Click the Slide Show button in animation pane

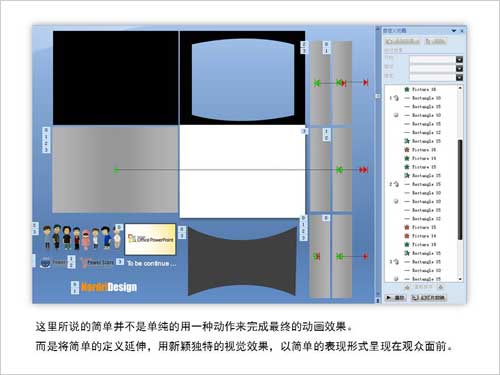click(428, 298)
